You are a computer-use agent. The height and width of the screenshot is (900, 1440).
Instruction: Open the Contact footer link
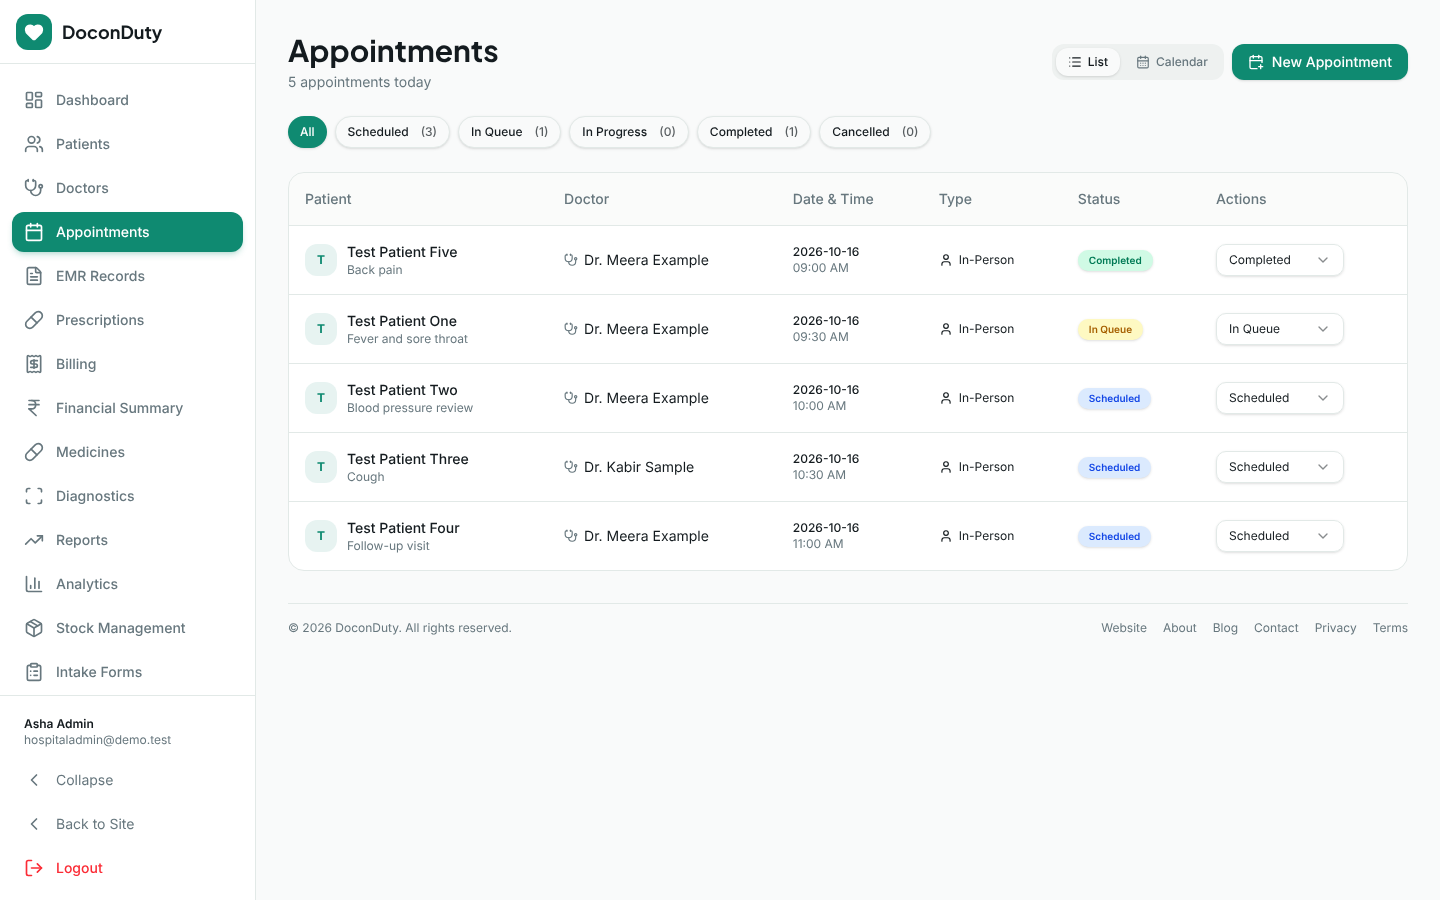click(x=1276, y=628)
